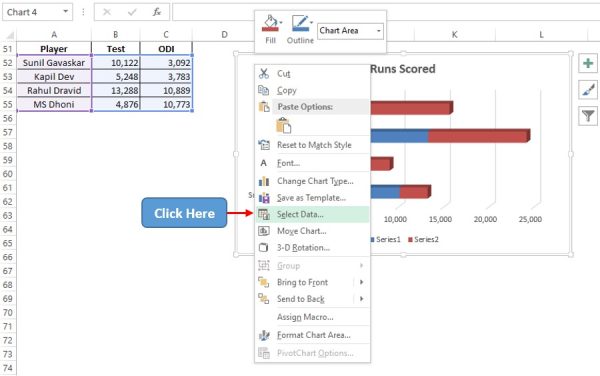Click the Move Chart icon

point(264,231)
